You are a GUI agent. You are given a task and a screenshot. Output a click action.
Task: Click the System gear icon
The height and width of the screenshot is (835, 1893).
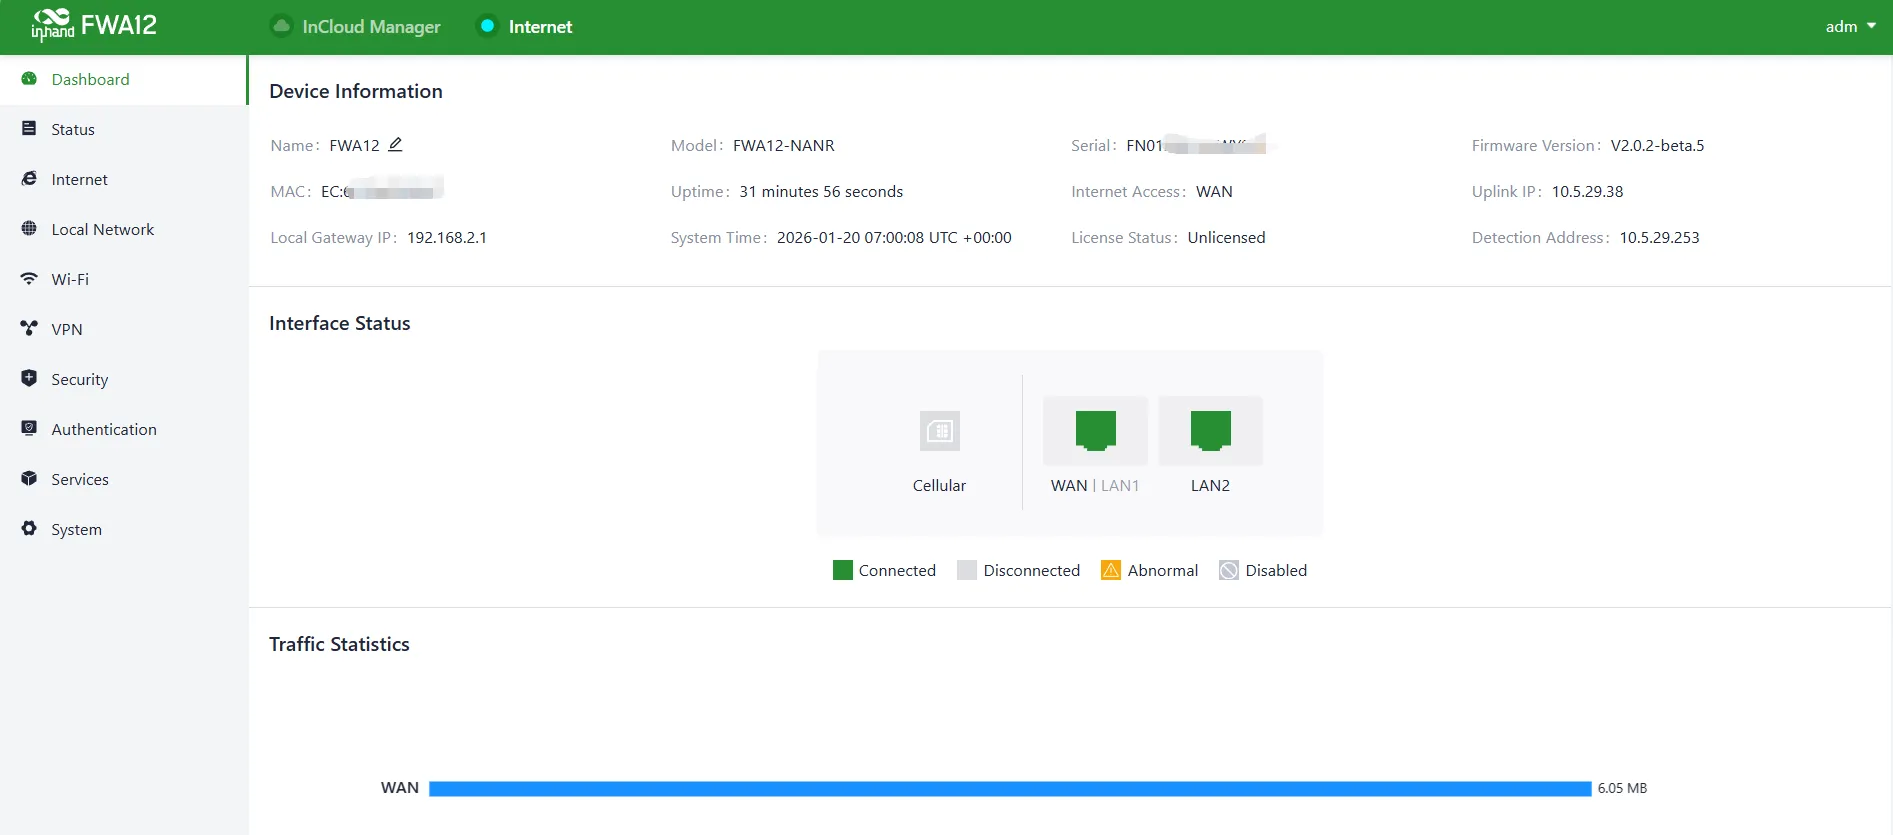[x=29, y=529]
